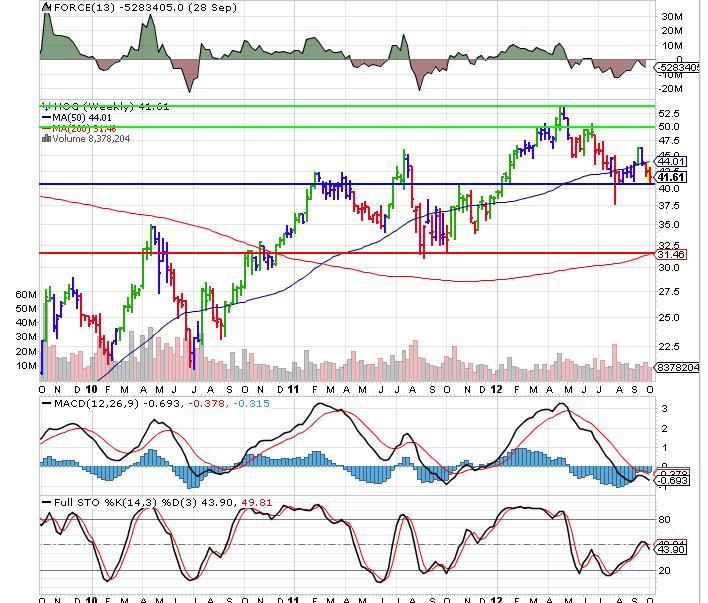
Task: Click the 8378204 volume tag
Action: click(677, 368)
